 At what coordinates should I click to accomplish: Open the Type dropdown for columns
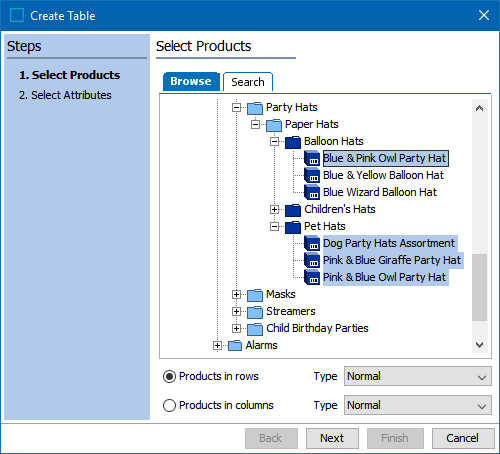[x=418, y=405]
